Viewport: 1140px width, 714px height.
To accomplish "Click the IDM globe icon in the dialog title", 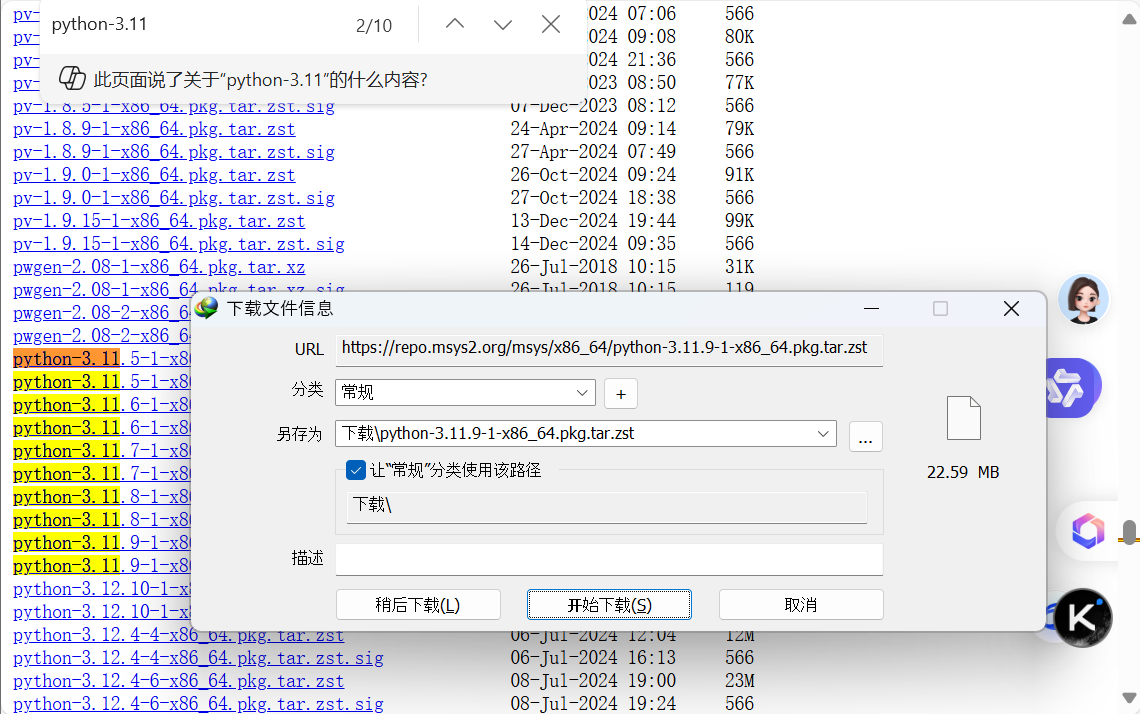I will click(207, 308).
